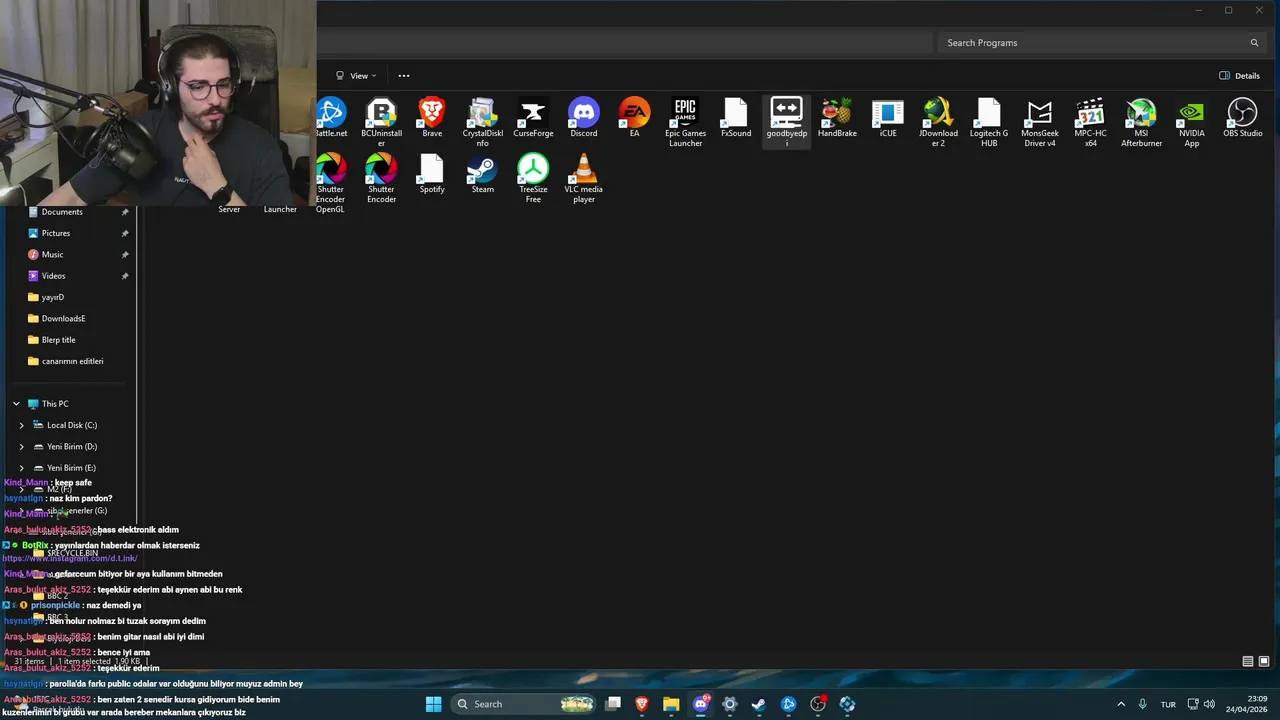
Task: Open the MSI Afterburner shortcut
Action: tap(1141, 122)
